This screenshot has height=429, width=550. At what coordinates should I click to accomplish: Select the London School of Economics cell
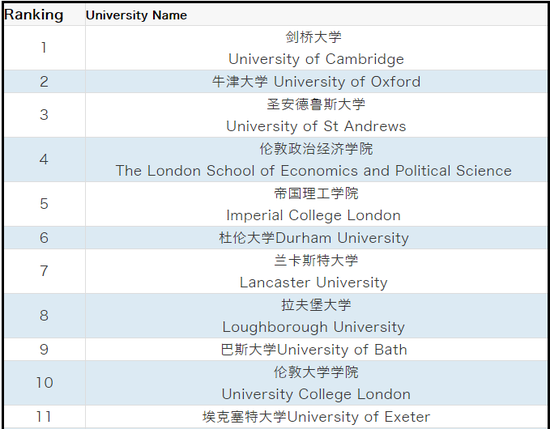pyautogui.click(x=316, y=160)
